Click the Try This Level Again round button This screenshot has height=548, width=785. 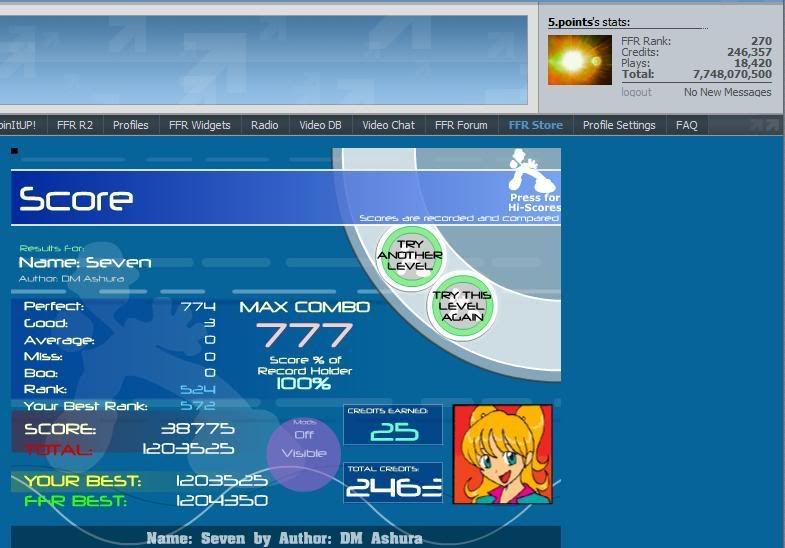[461, 305]
